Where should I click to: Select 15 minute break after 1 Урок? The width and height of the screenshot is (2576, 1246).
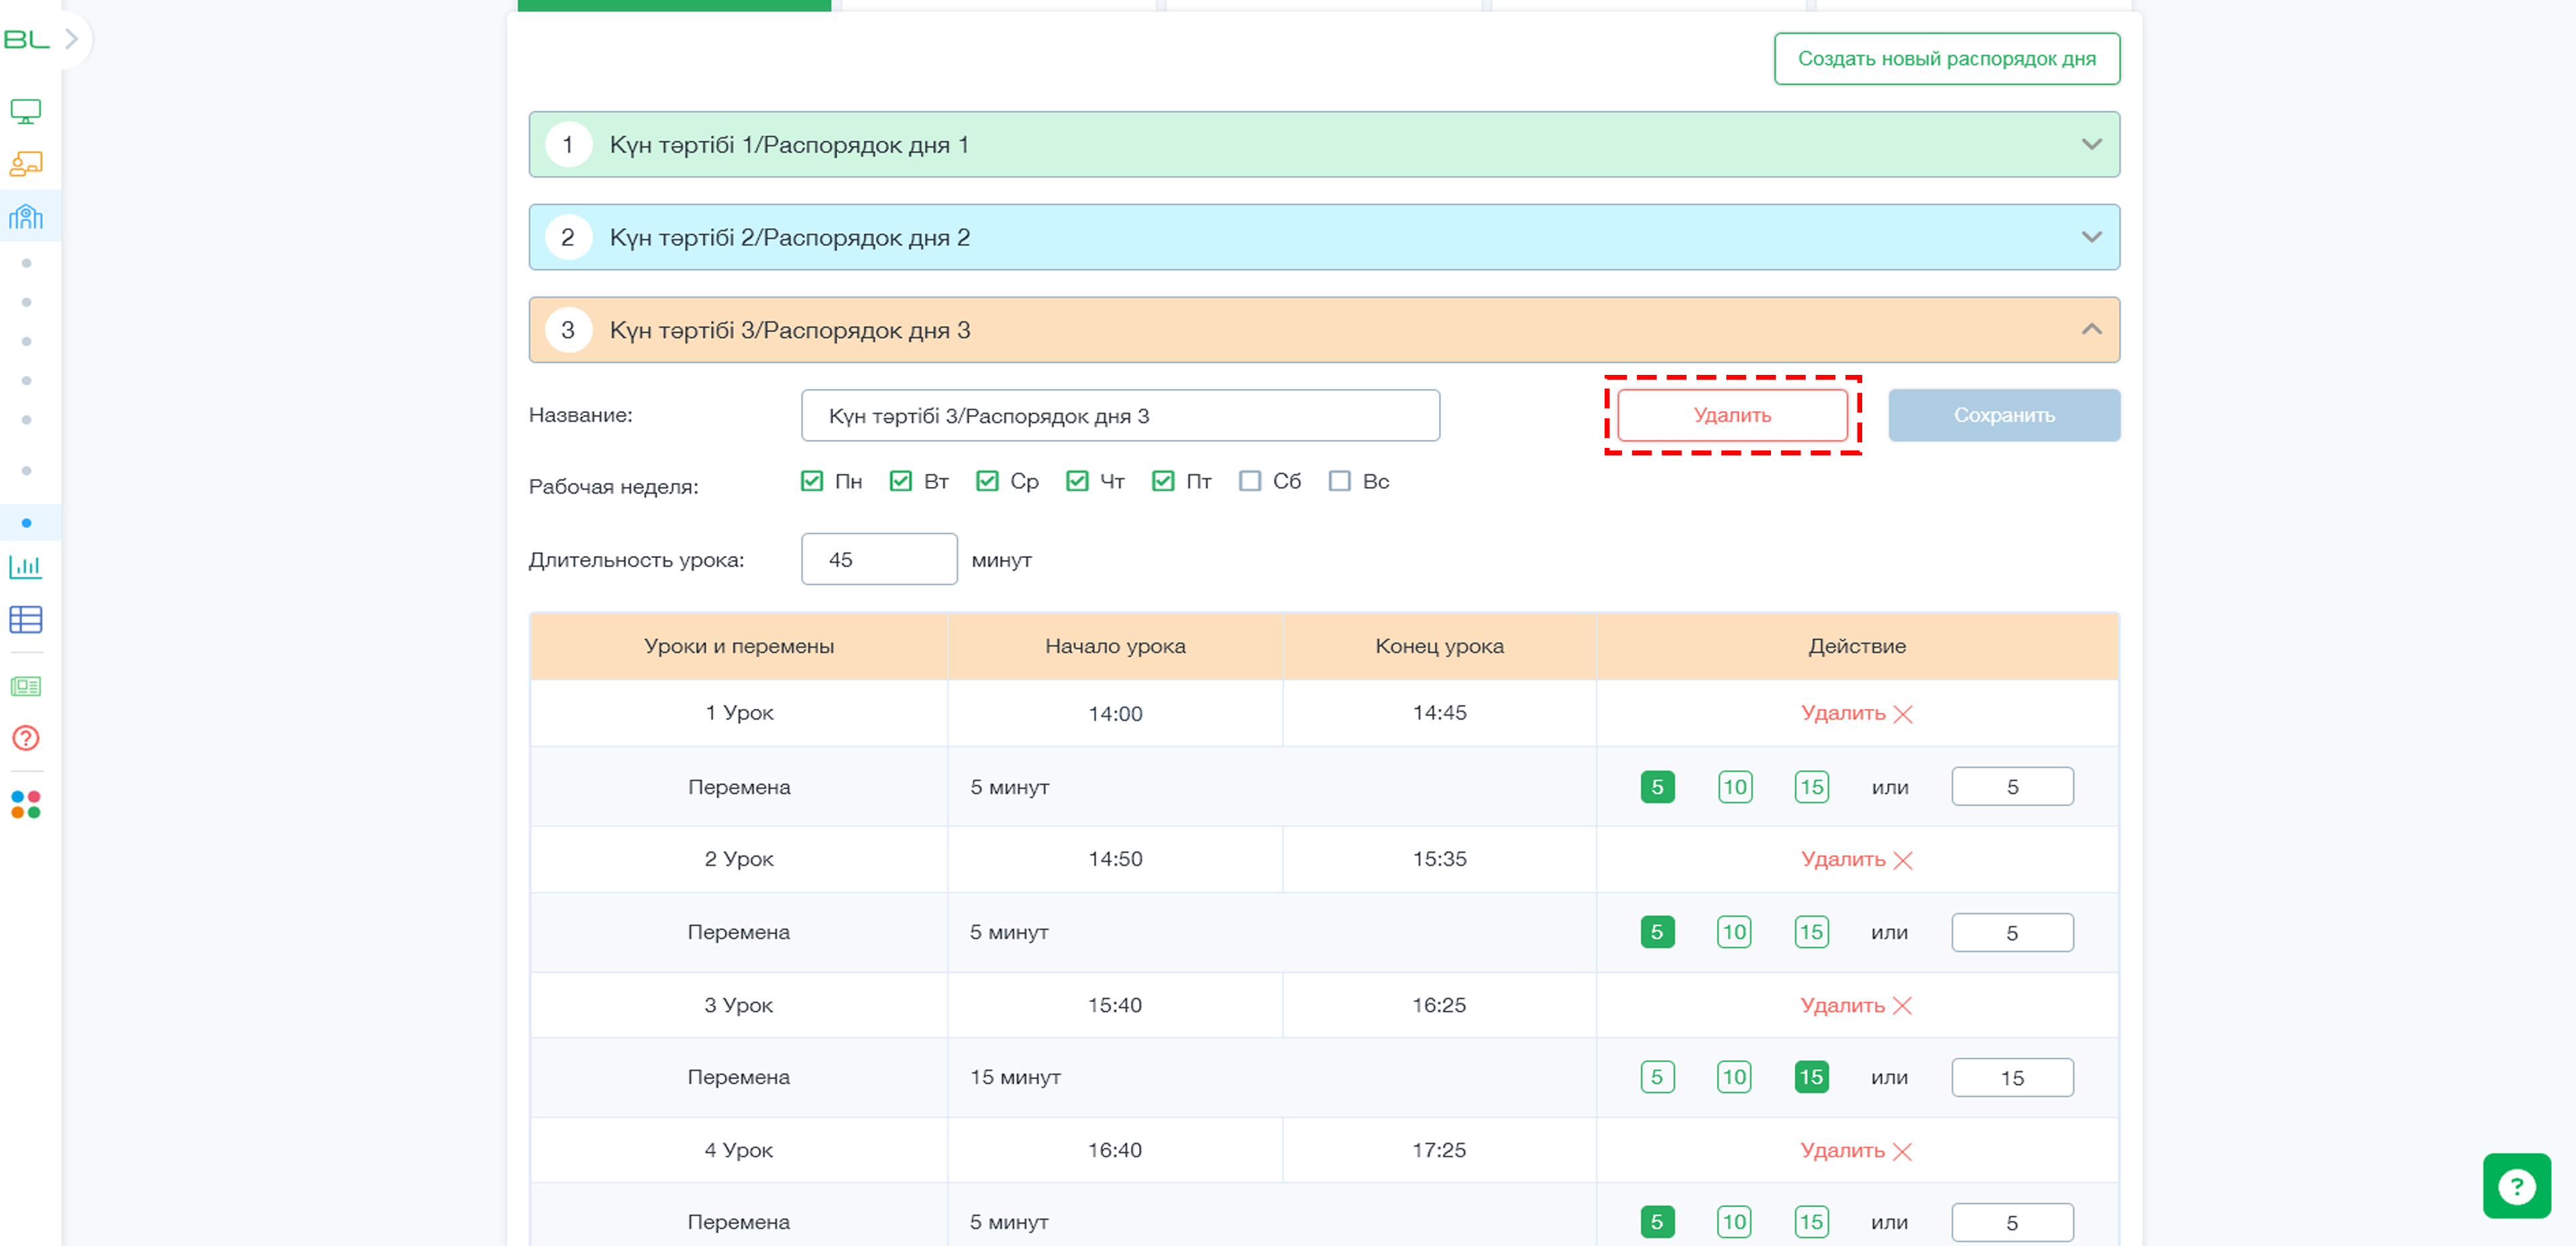pyautogui.click(x=1812, y=787)
